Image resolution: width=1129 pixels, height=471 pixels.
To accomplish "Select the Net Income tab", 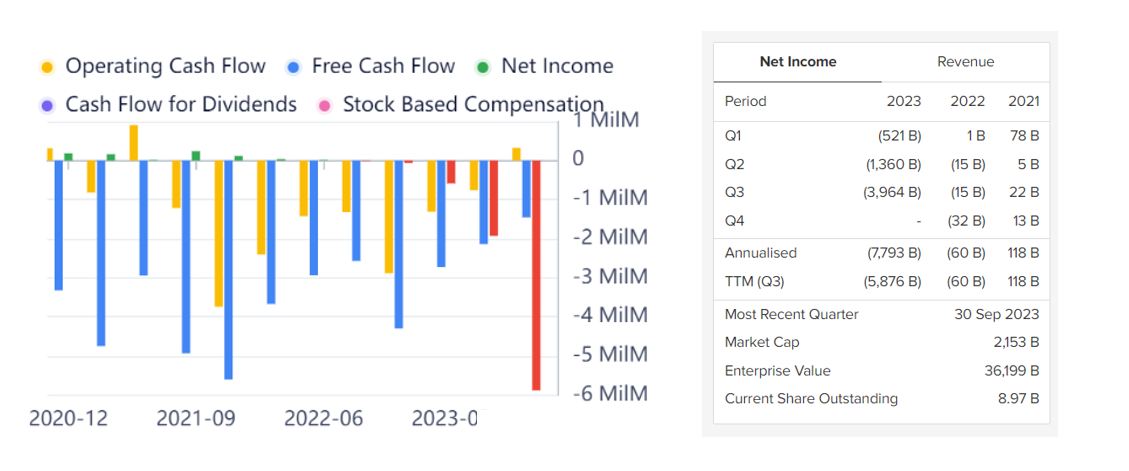I will pos(797,62).
